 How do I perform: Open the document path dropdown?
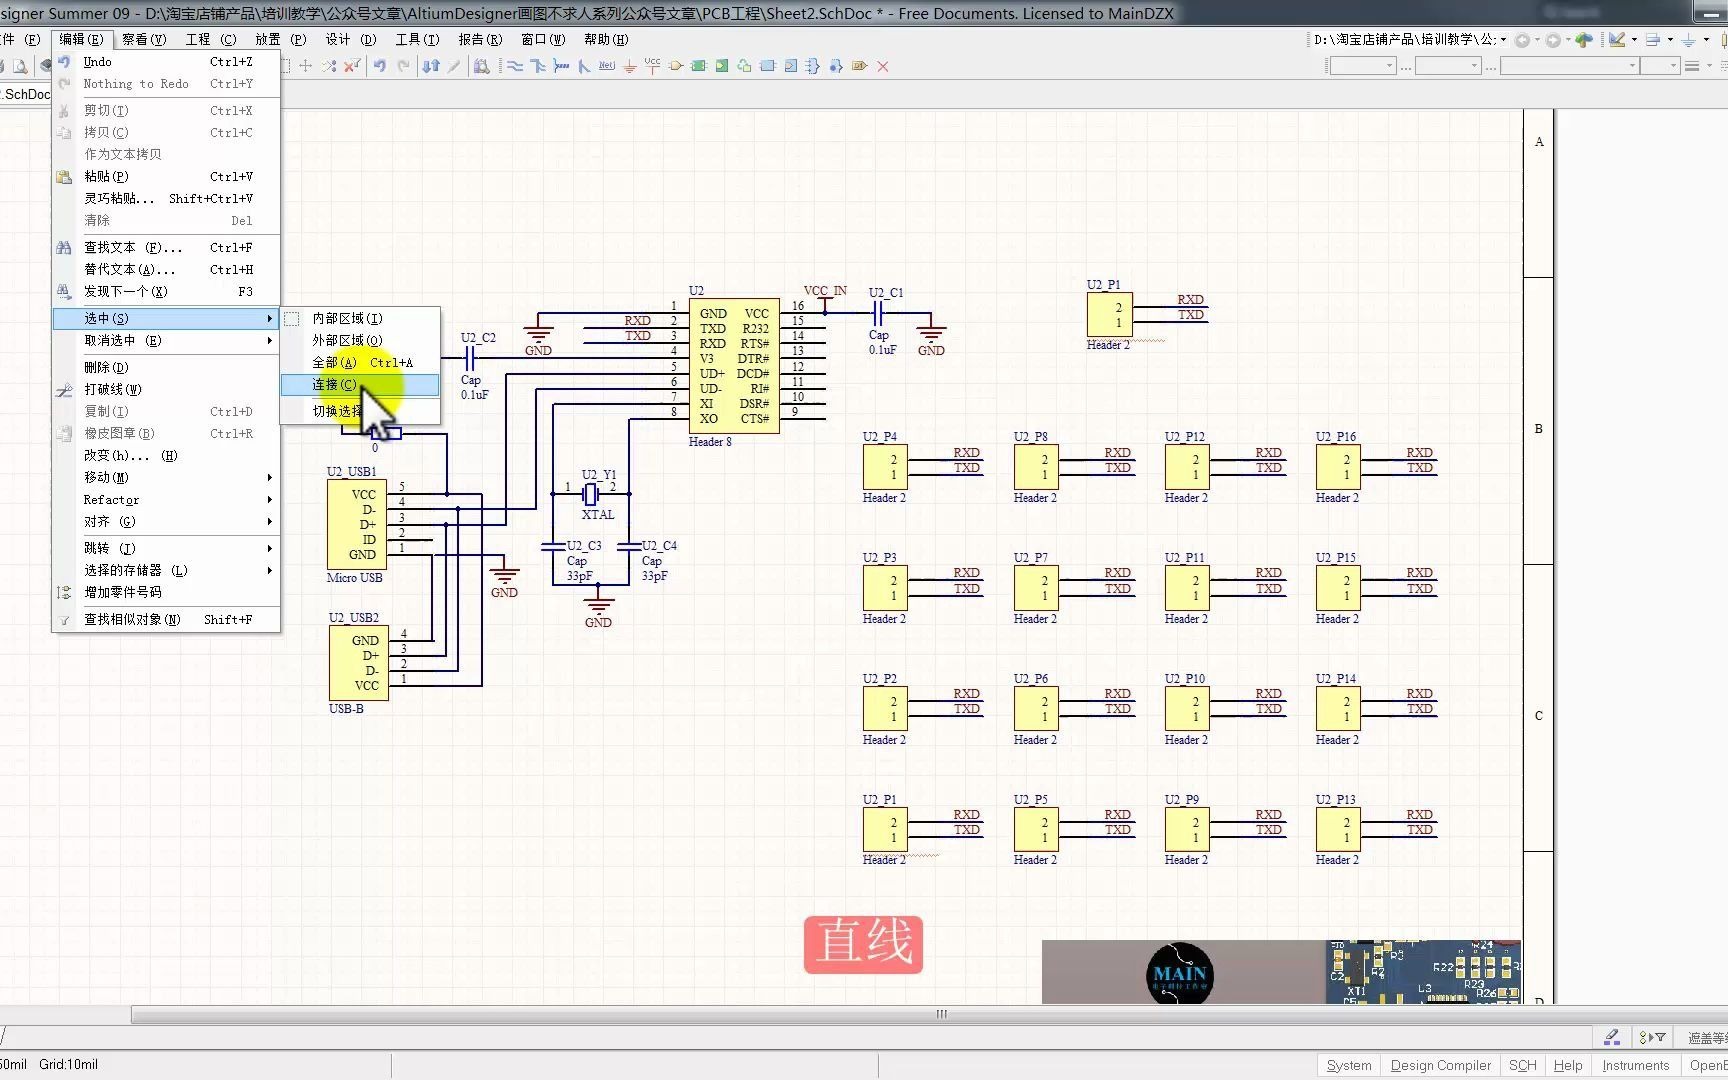(x=1503, y=40)
